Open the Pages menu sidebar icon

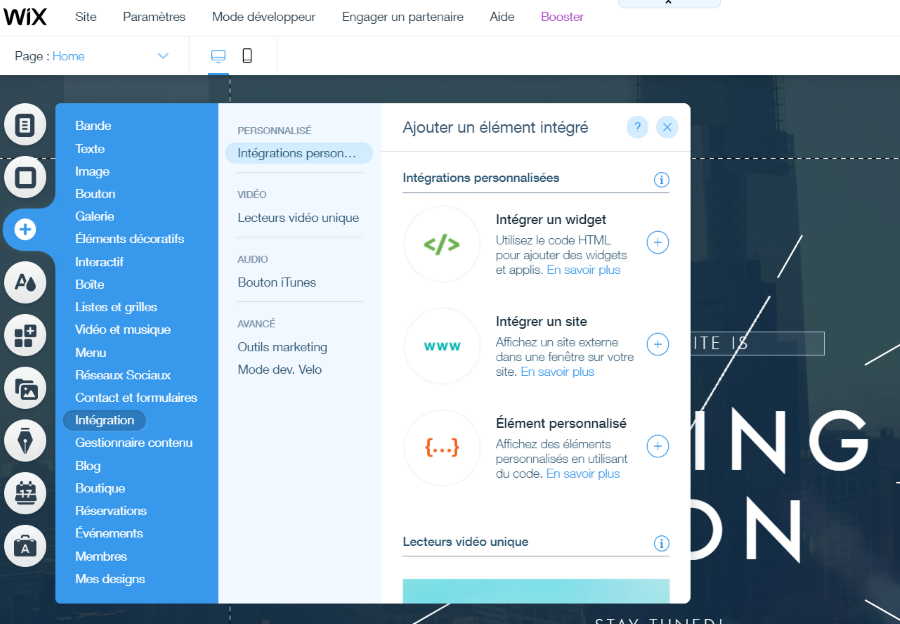pos(26,125)
